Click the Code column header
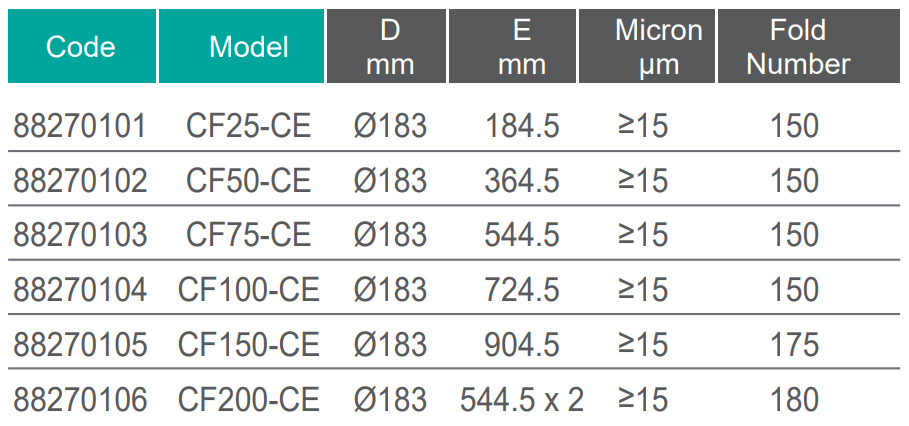This screenshot has height=426, width=909. 81,47
